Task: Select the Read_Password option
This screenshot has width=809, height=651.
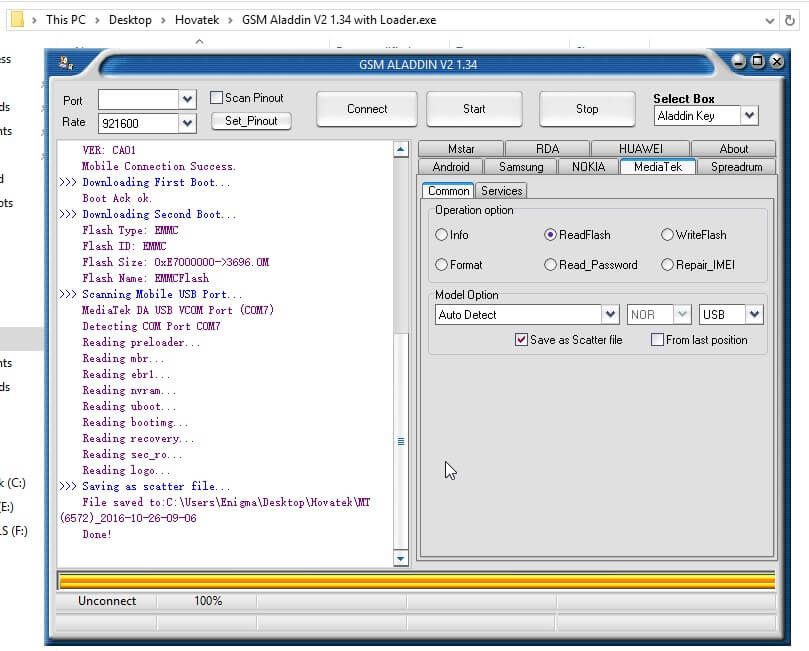Action: coord(550,265)
